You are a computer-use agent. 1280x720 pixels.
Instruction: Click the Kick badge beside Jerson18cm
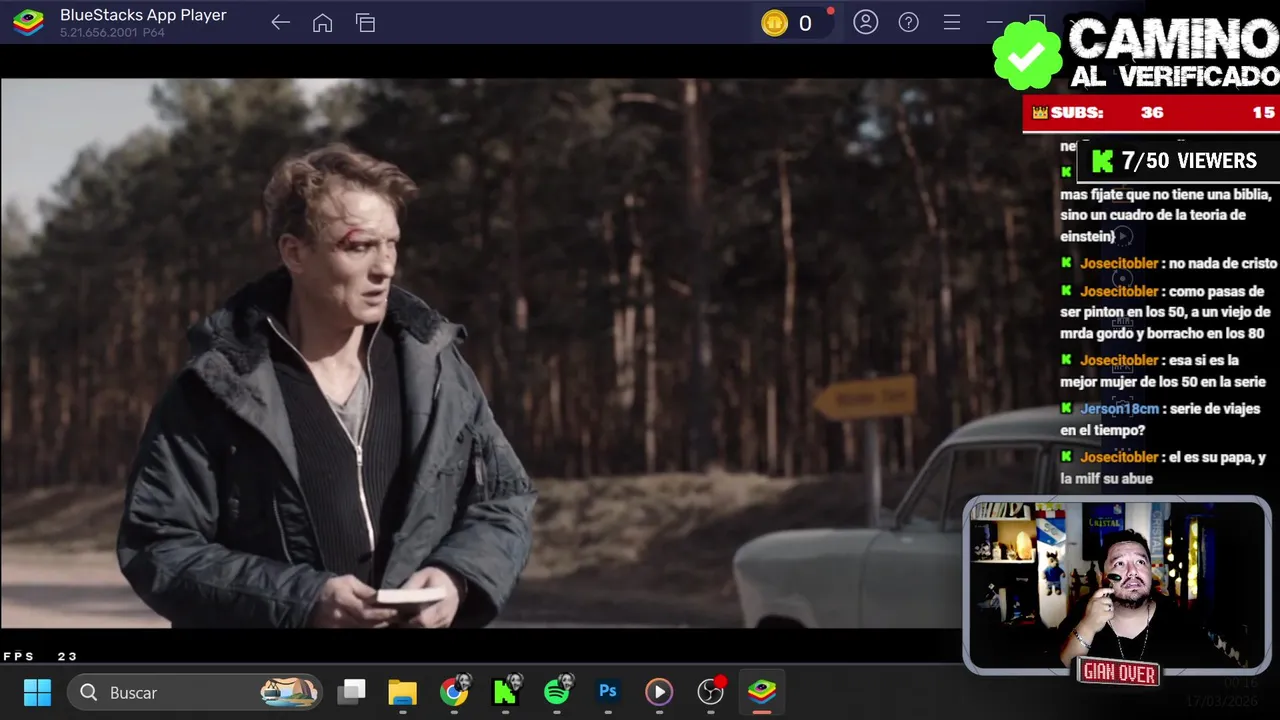click(1067, 408)
